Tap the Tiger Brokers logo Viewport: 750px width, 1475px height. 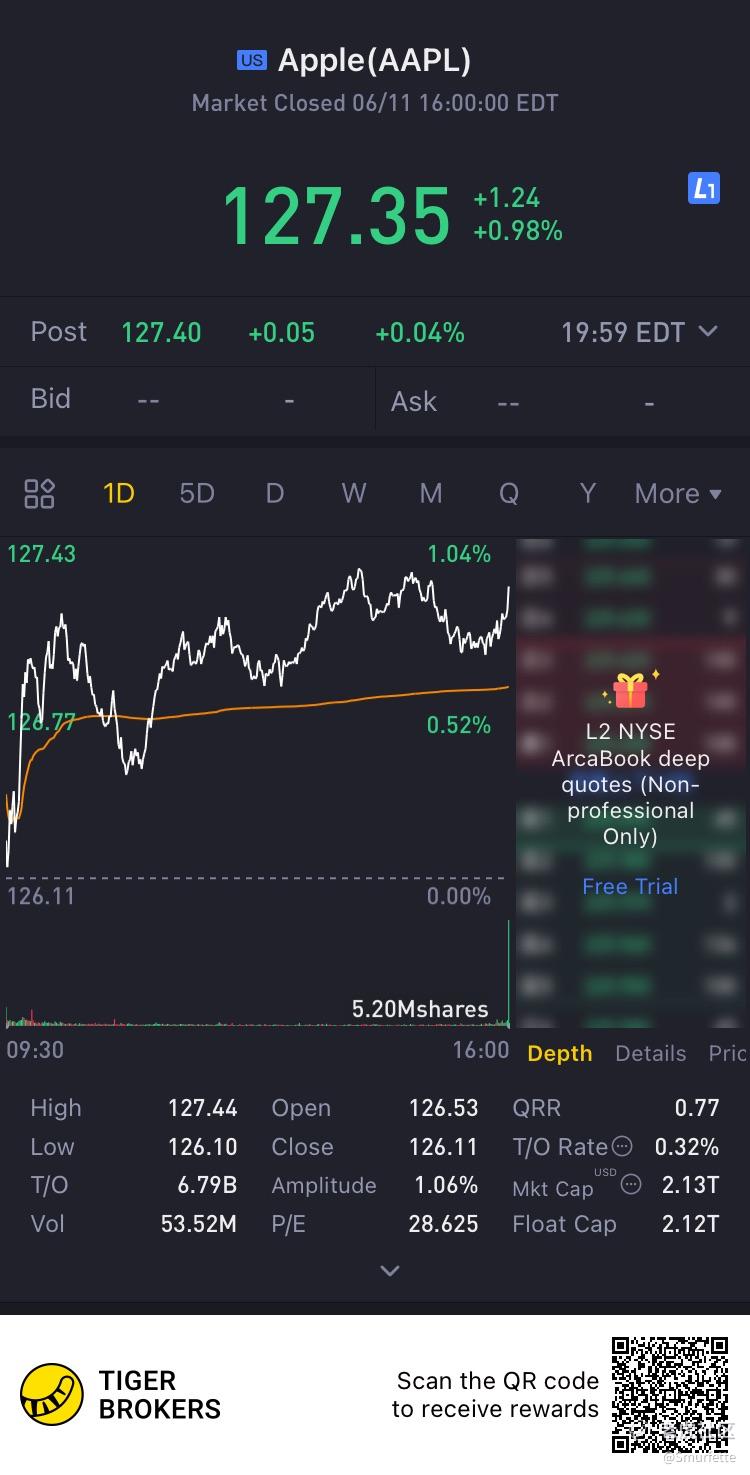[52, 1394]
